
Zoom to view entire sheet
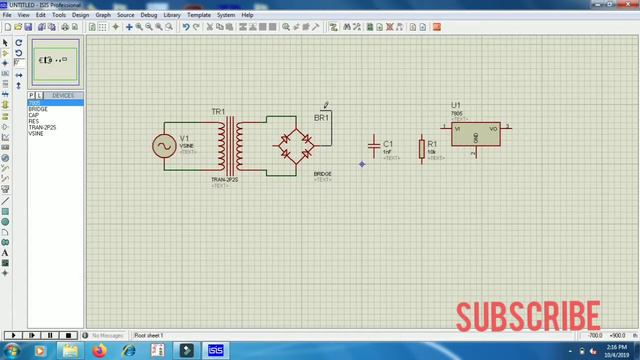pos(159,27)
